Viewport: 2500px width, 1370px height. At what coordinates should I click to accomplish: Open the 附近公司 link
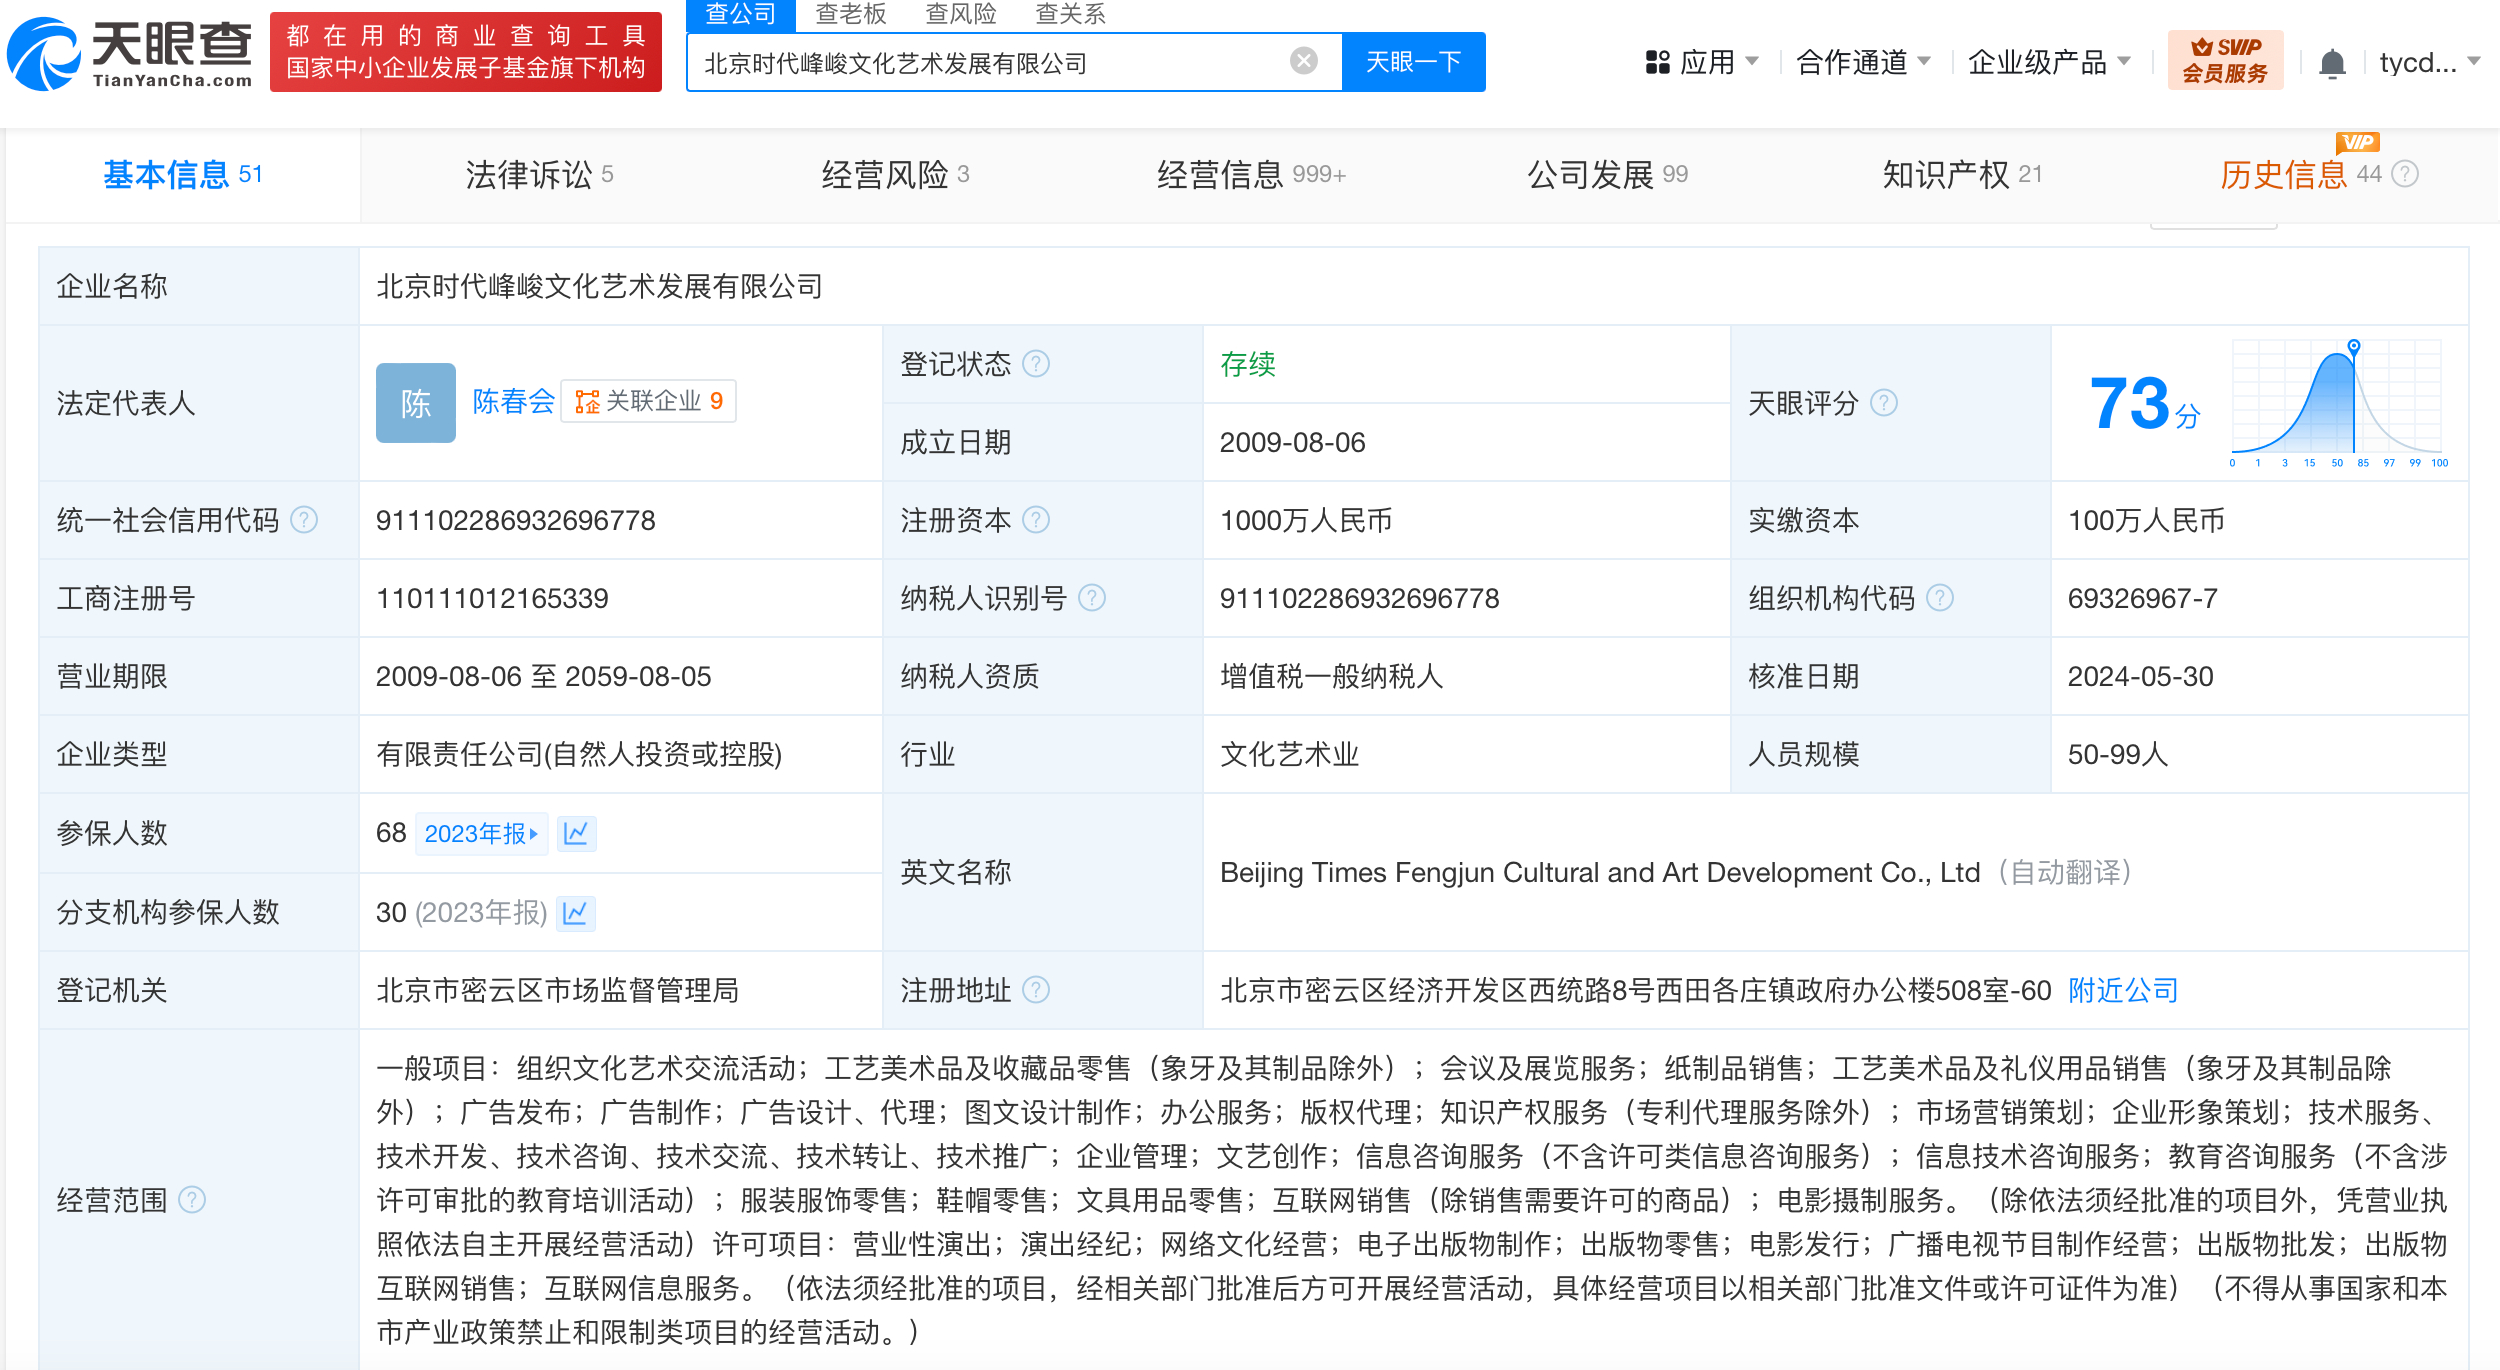point(2123,990)
